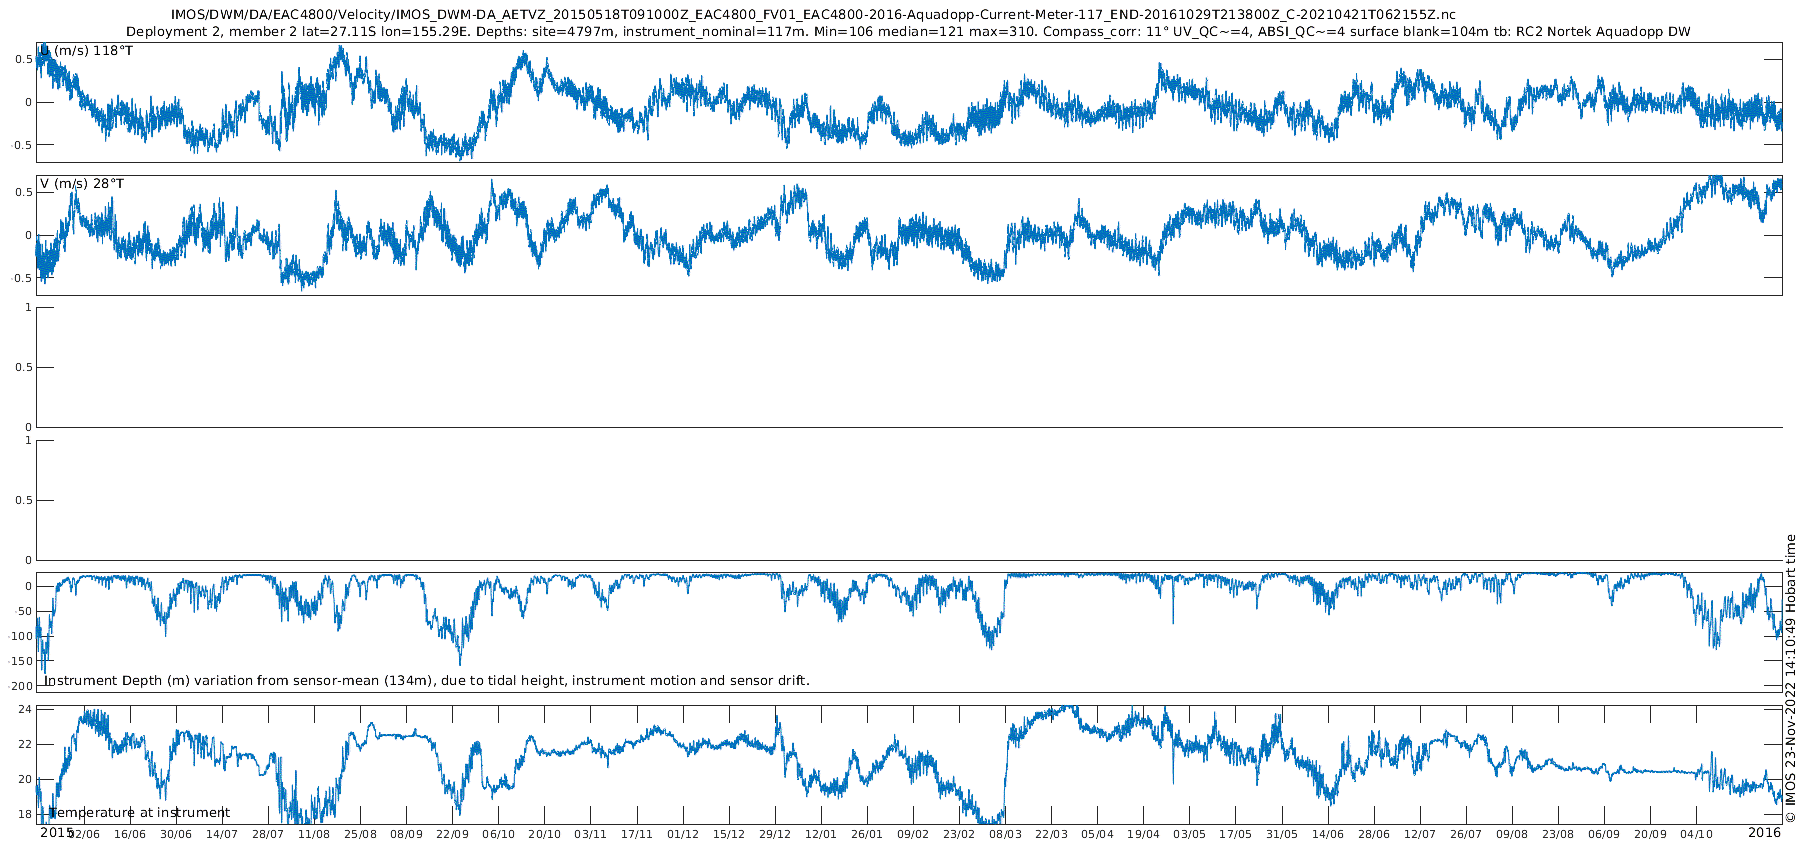The image size is (1800, 850).
Task: Click the '22/09' date tick
Action: [453, 834]
